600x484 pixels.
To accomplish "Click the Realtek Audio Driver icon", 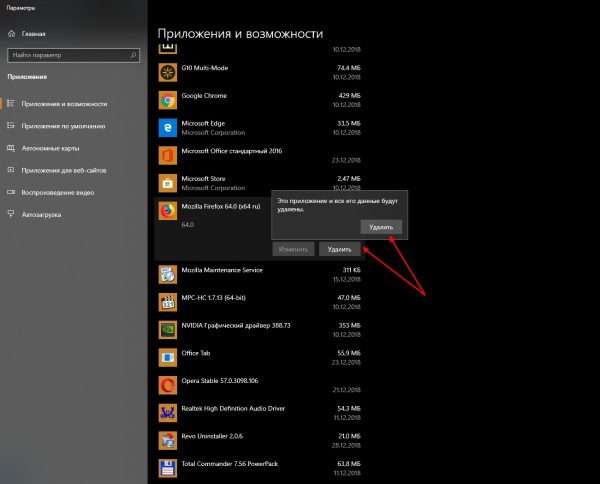I will pos(168,413).
